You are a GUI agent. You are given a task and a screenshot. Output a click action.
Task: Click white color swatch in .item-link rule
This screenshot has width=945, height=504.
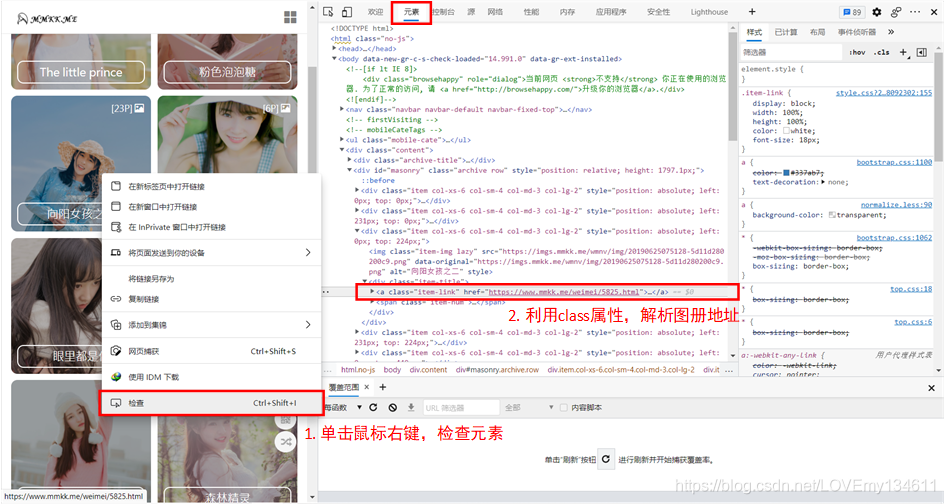pyautogui.click(x=786, y=131)
